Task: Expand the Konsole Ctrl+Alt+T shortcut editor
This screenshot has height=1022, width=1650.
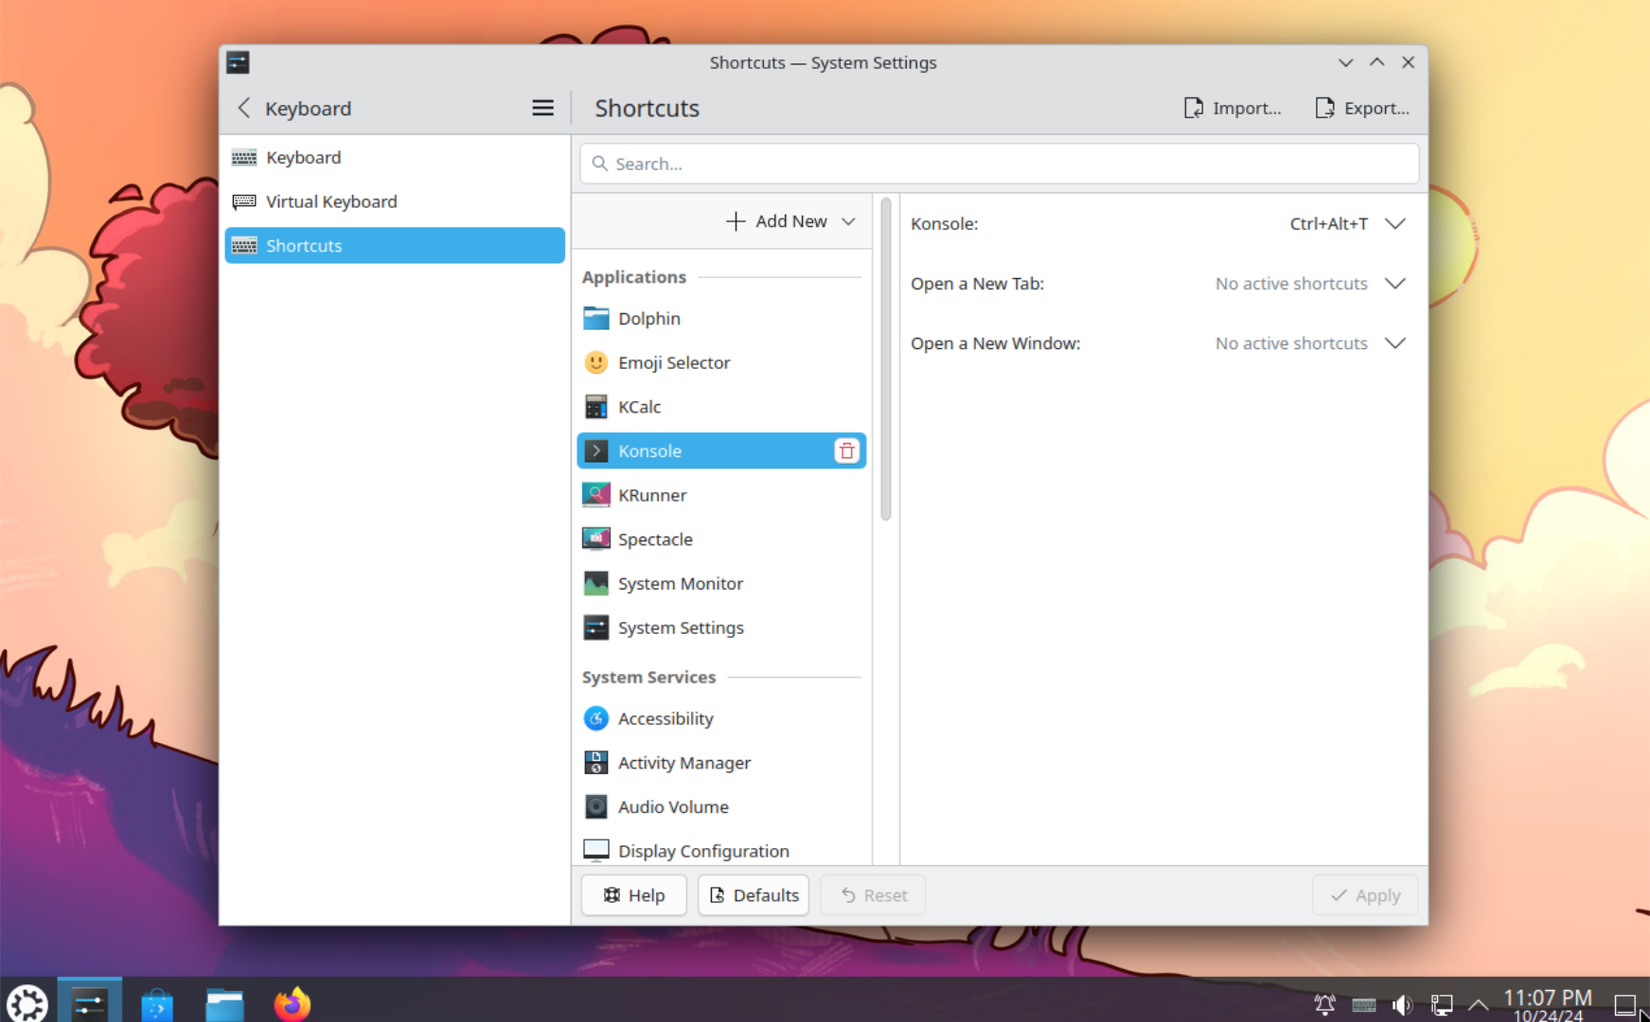Action: coord(1395,223)
